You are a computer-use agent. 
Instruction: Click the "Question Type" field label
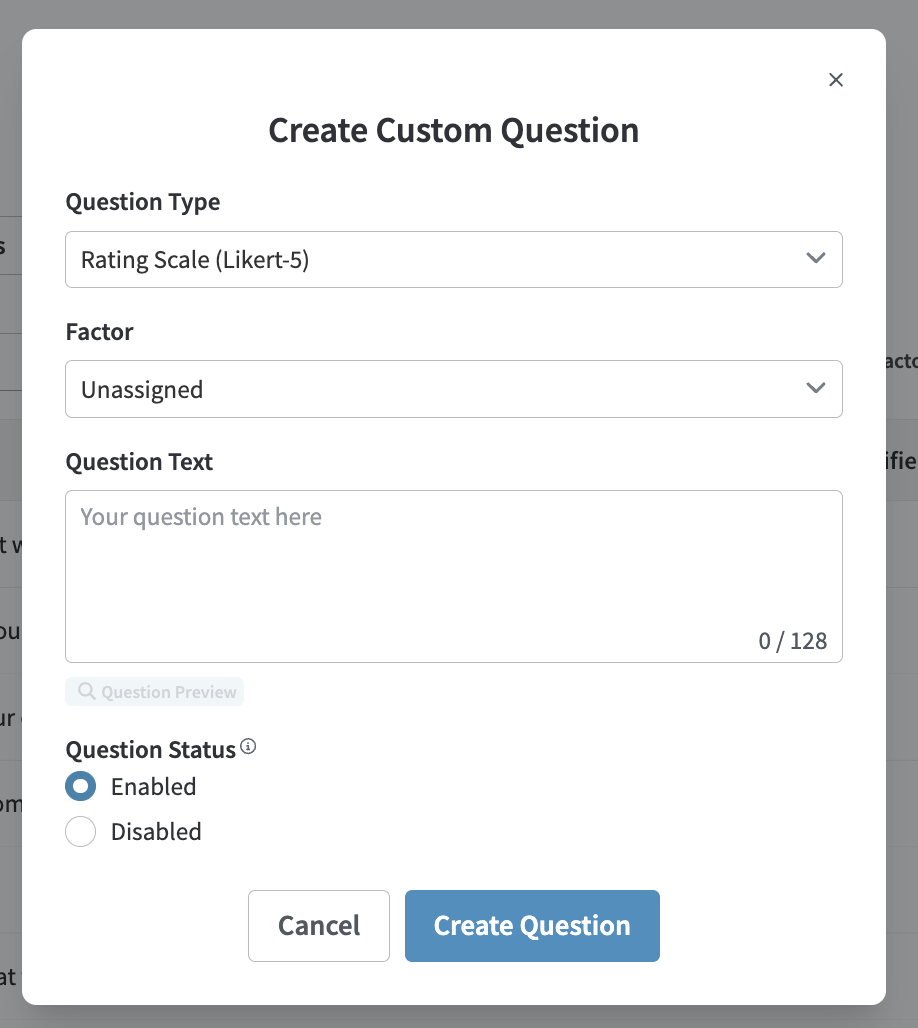143,202
